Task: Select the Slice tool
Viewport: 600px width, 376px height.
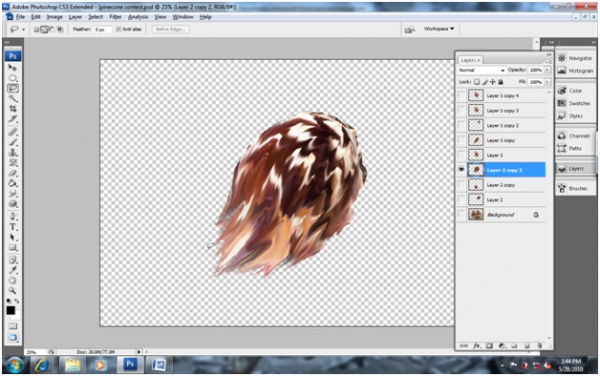Action: click(13, 119)
